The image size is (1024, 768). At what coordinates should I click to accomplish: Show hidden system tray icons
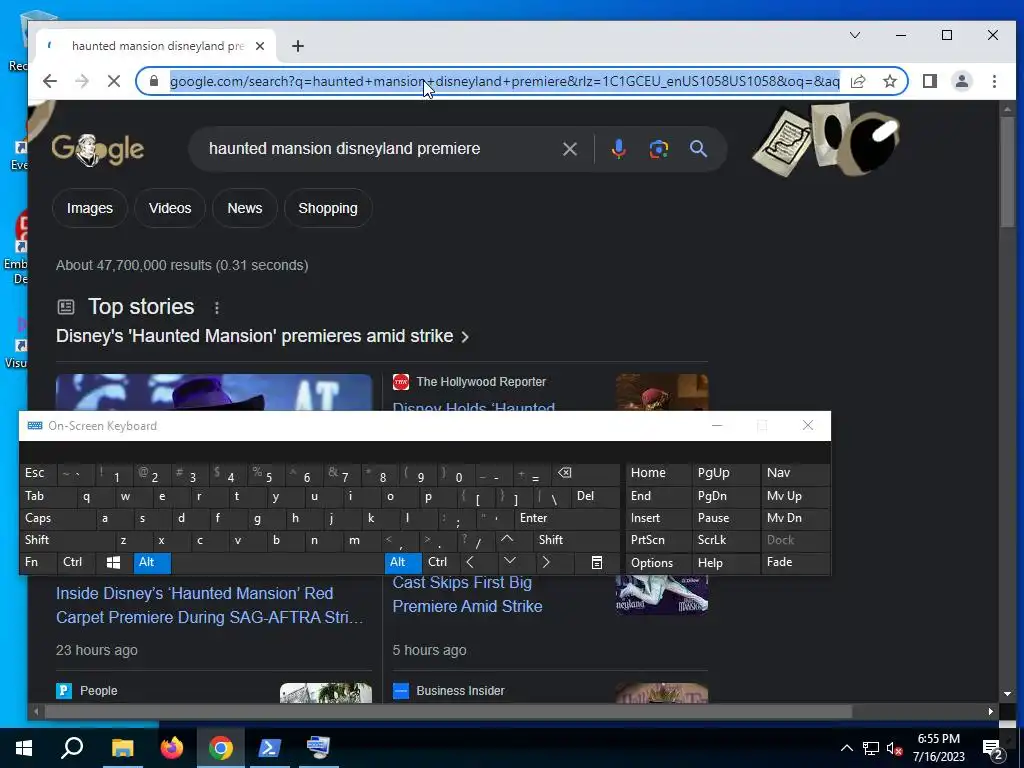(846, 748)
